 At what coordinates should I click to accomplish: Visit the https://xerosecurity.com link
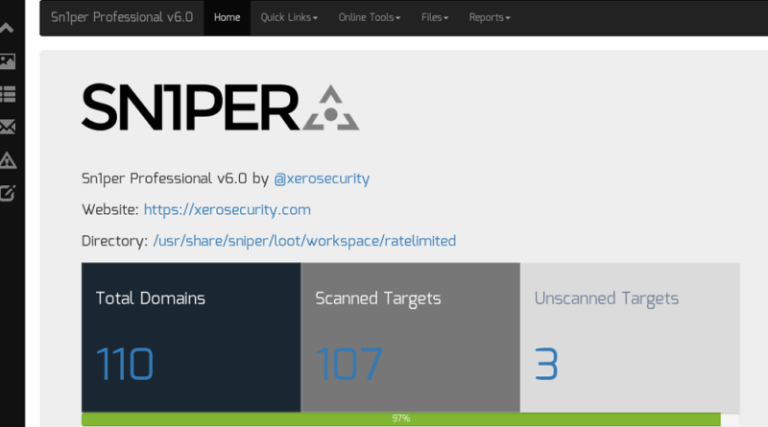(x=227, y=210)
